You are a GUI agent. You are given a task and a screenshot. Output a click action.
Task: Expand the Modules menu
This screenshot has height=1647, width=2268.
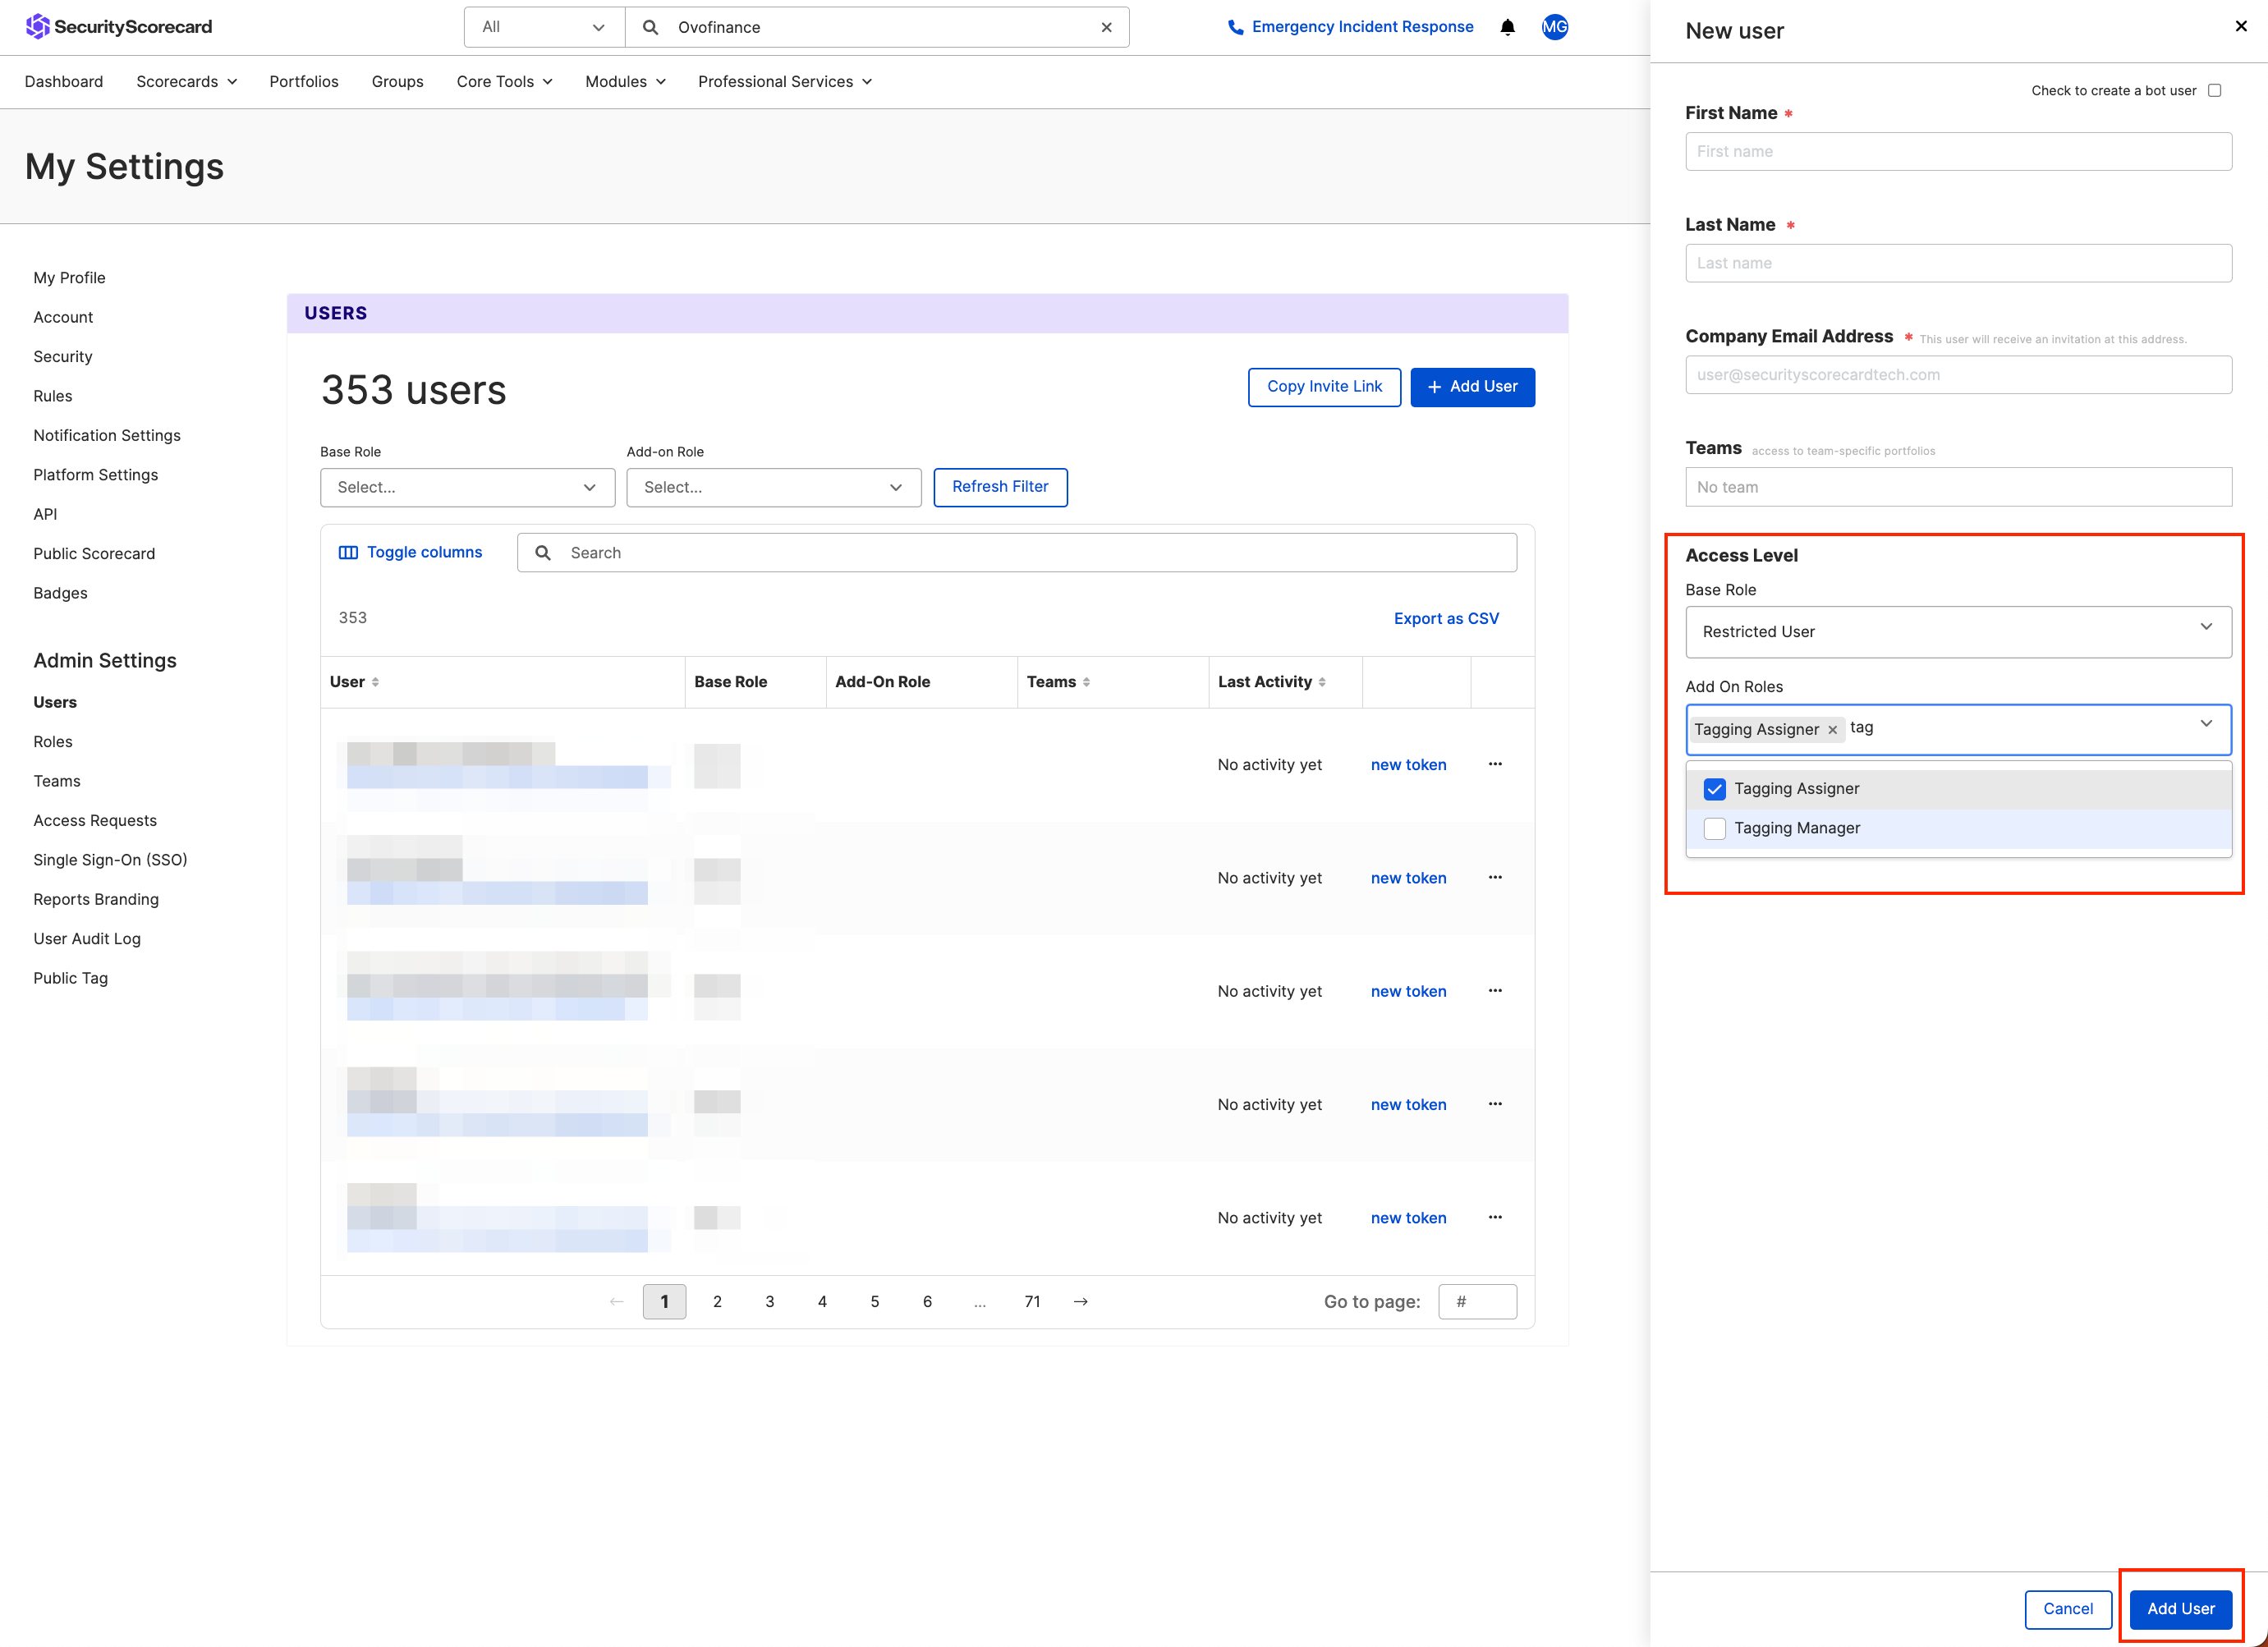pos(625,81)
